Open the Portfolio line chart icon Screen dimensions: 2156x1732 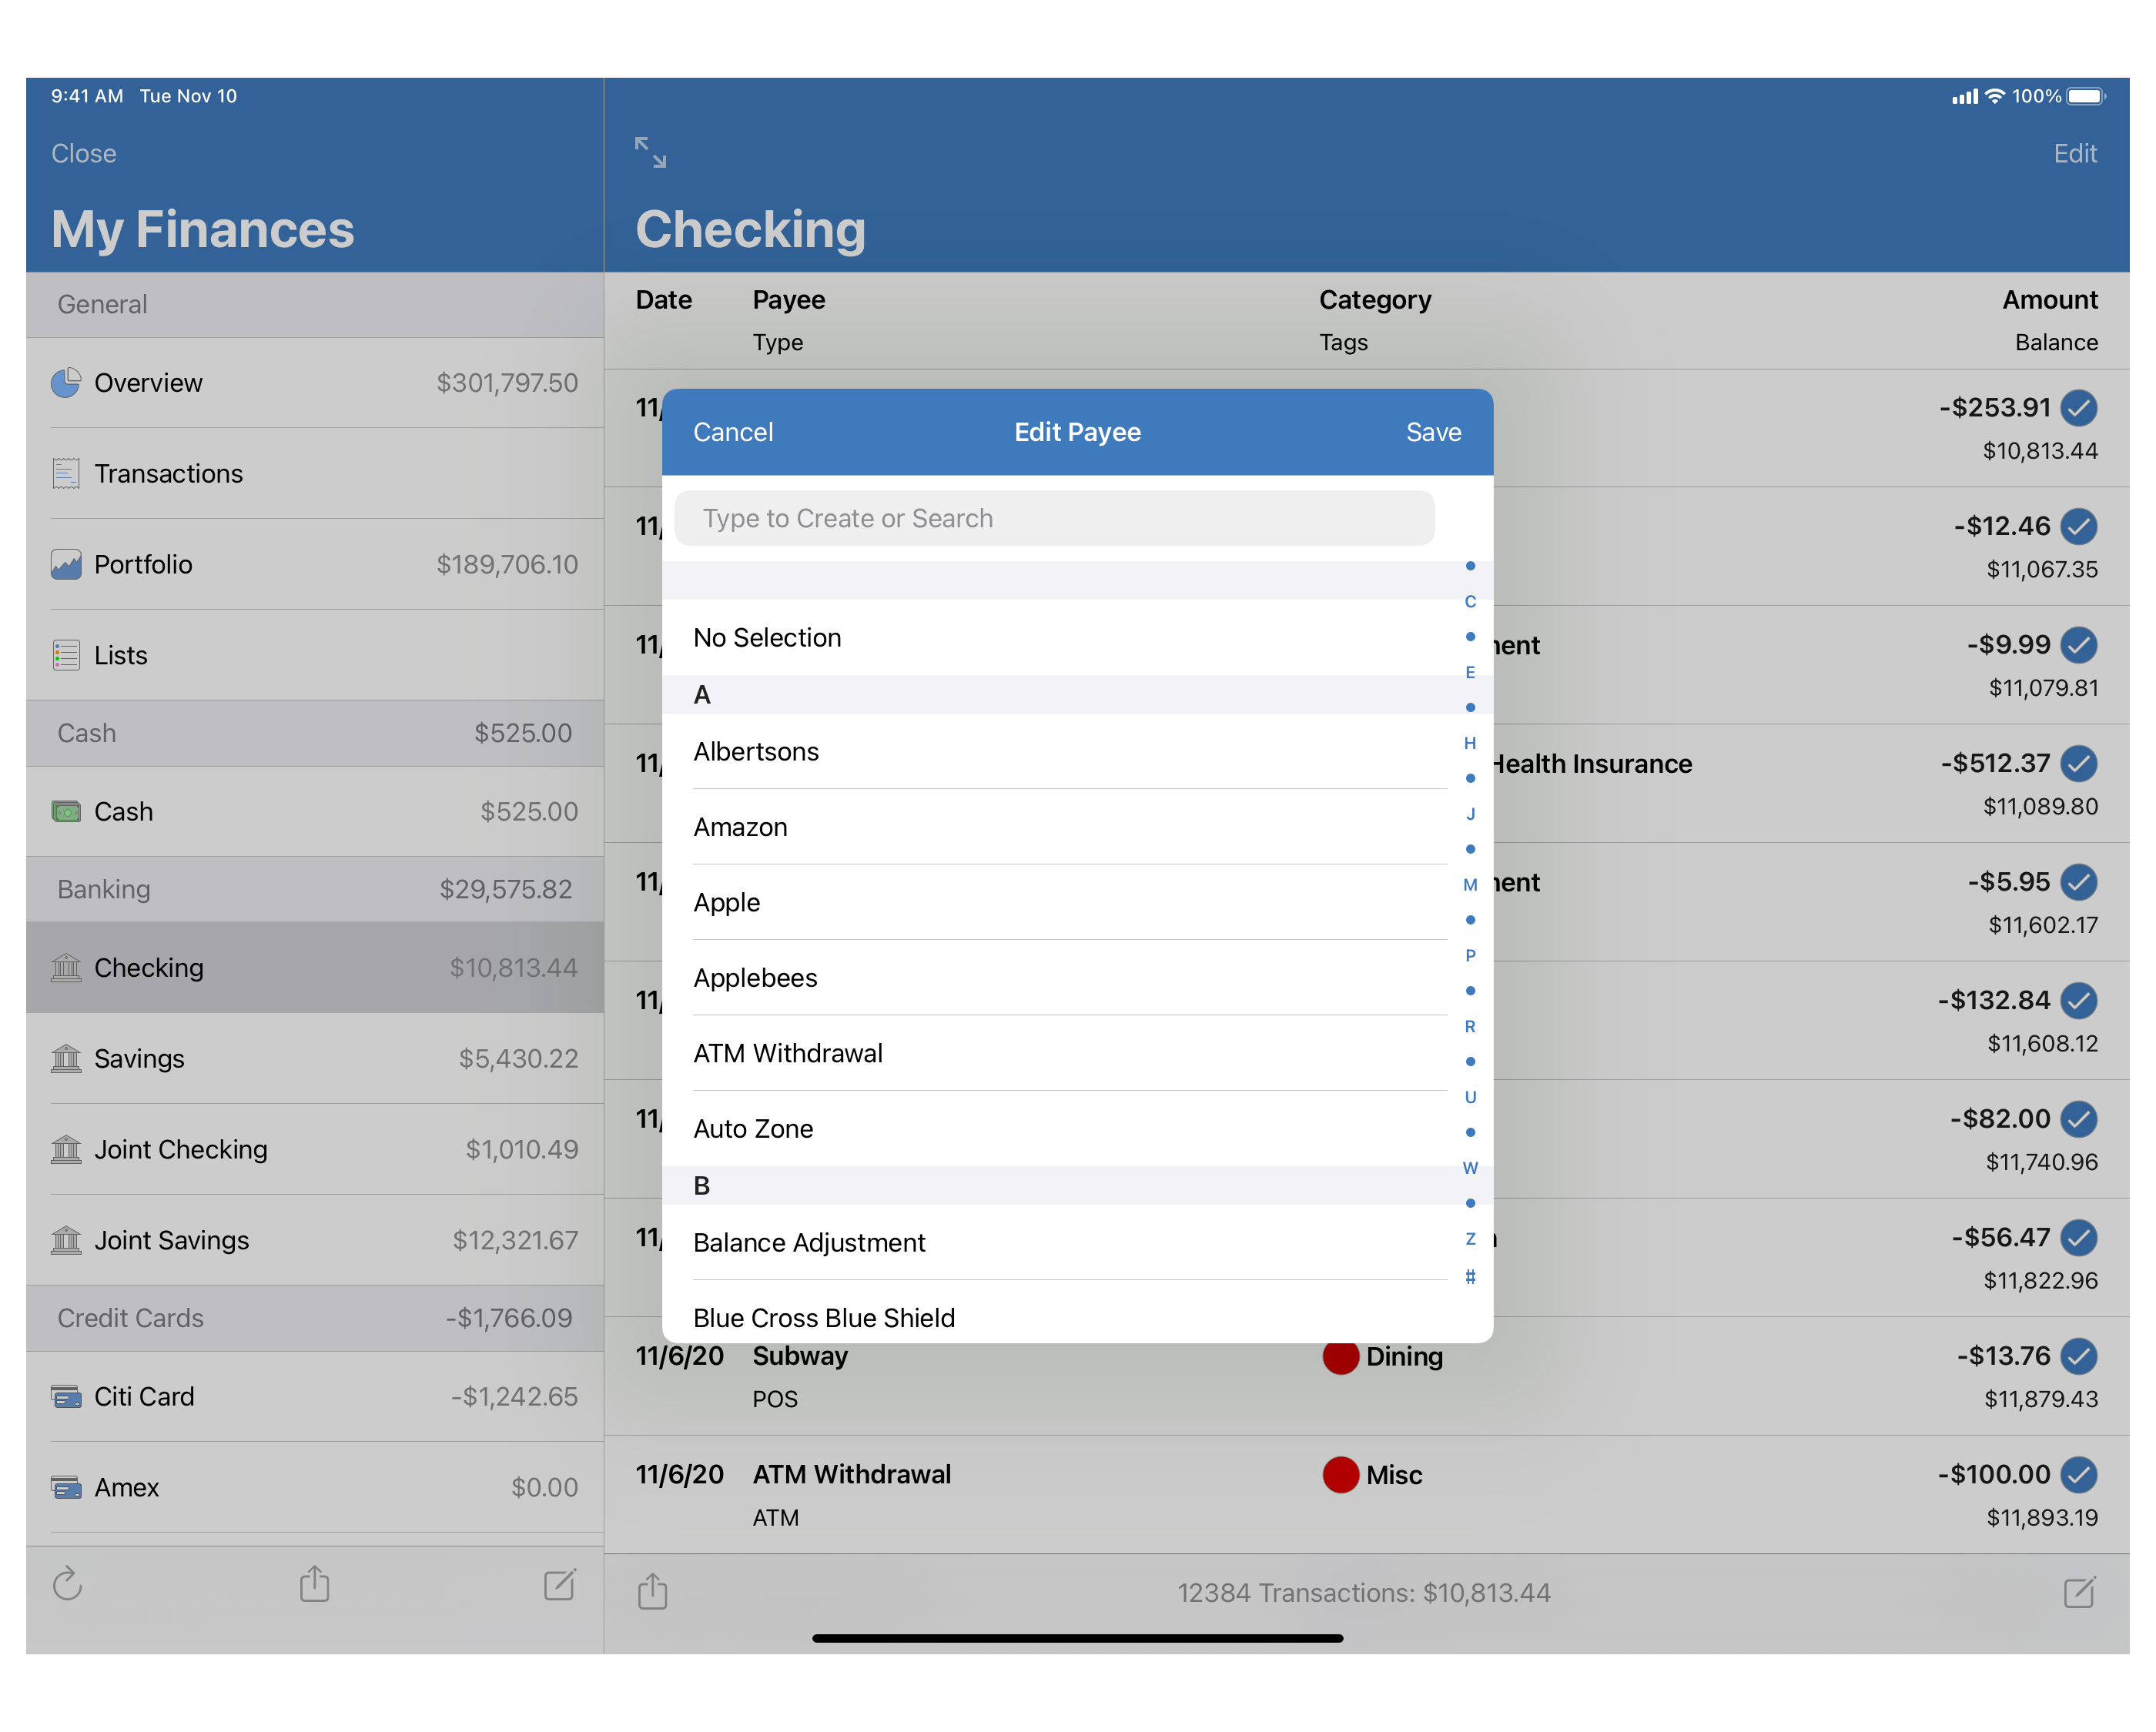65,564
